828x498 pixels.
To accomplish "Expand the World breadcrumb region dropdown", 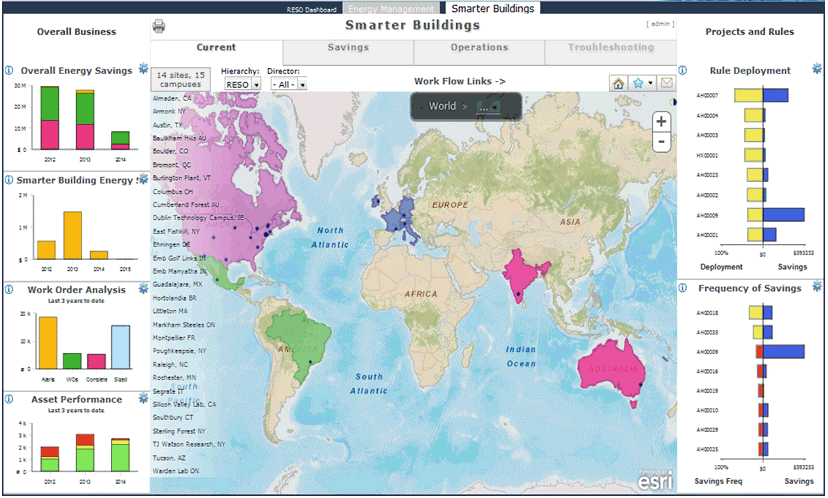I will coord(487,107).
